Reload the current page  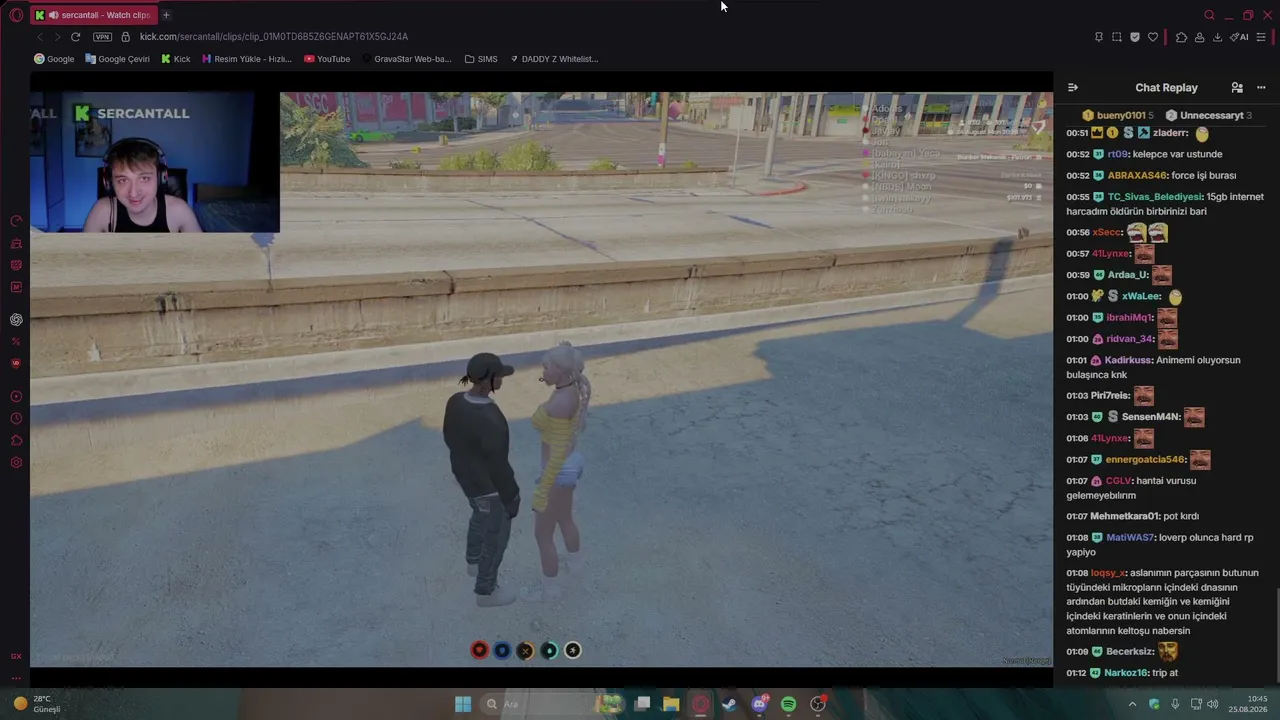click(75, 37)
